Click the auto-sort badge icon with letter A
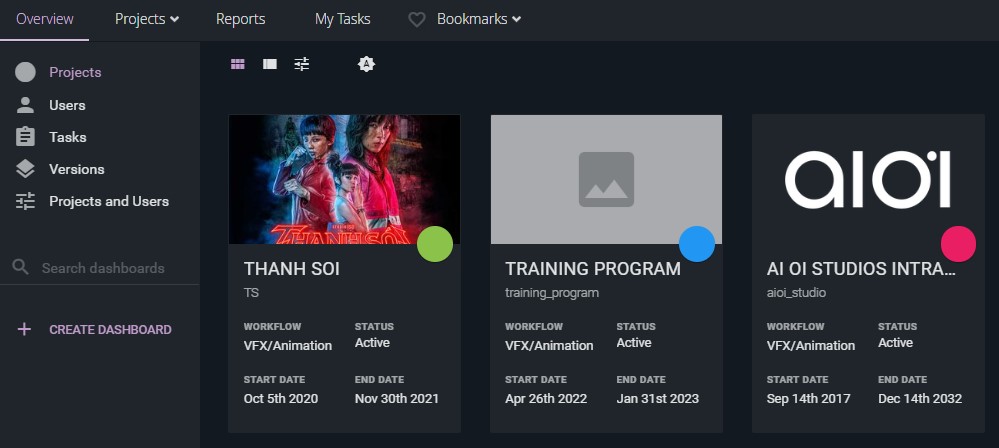 click(x=366, y=64)
